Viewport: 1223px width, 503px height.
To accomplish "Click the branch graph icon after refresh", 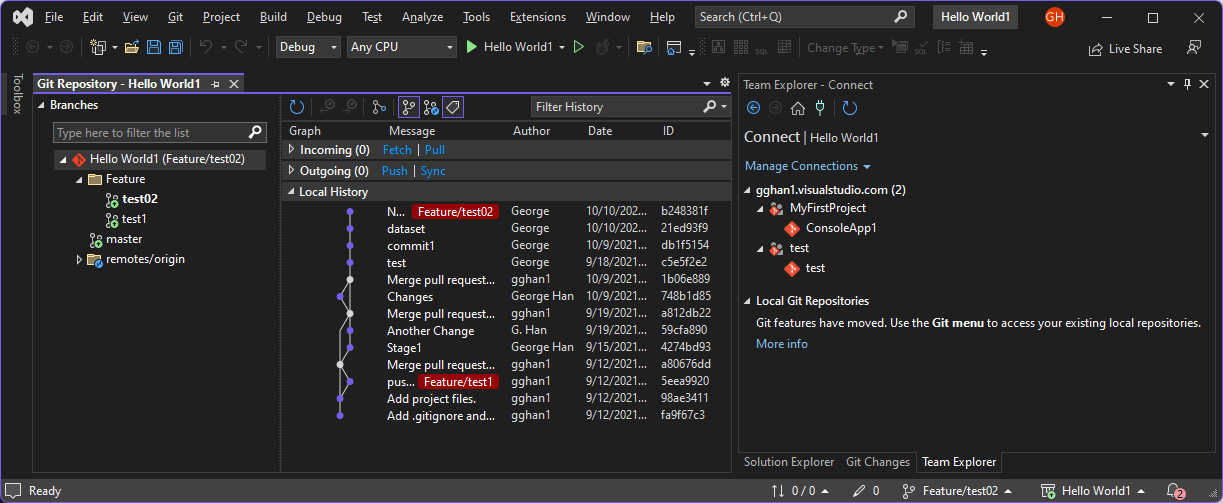I will (x=379, y=107).
